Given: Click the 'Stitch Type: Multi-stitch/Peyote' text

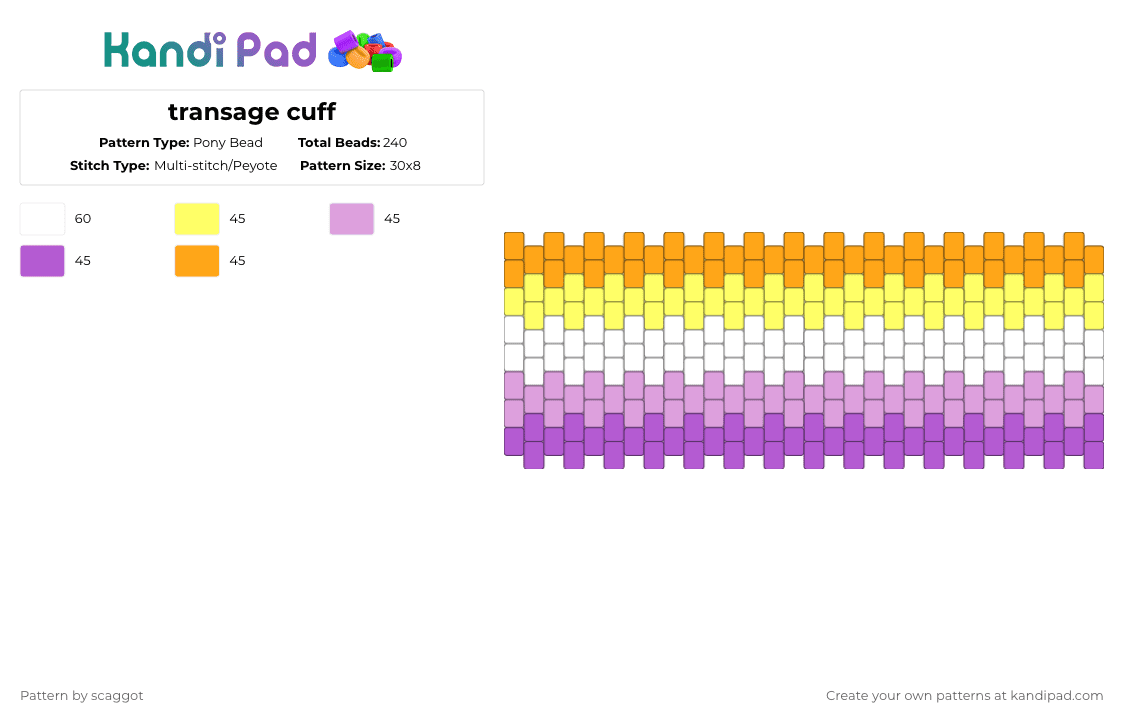Looking at the screenshot, I should tap(173, 166).
